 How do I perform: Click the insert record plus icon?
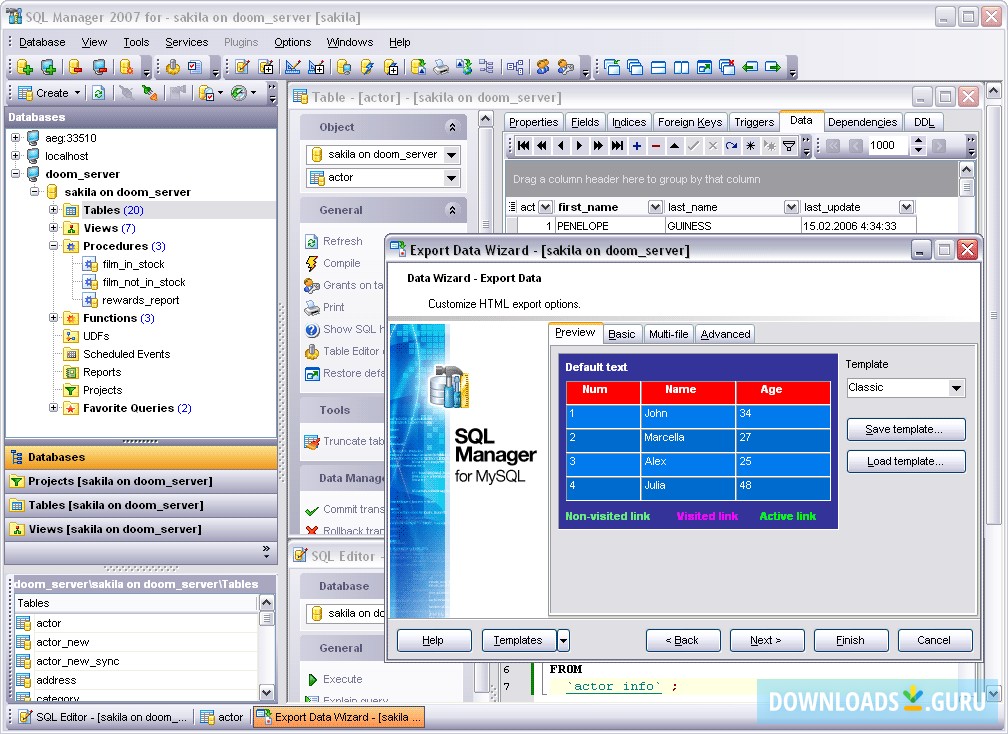pyautogui.click(x=636, y=146)
